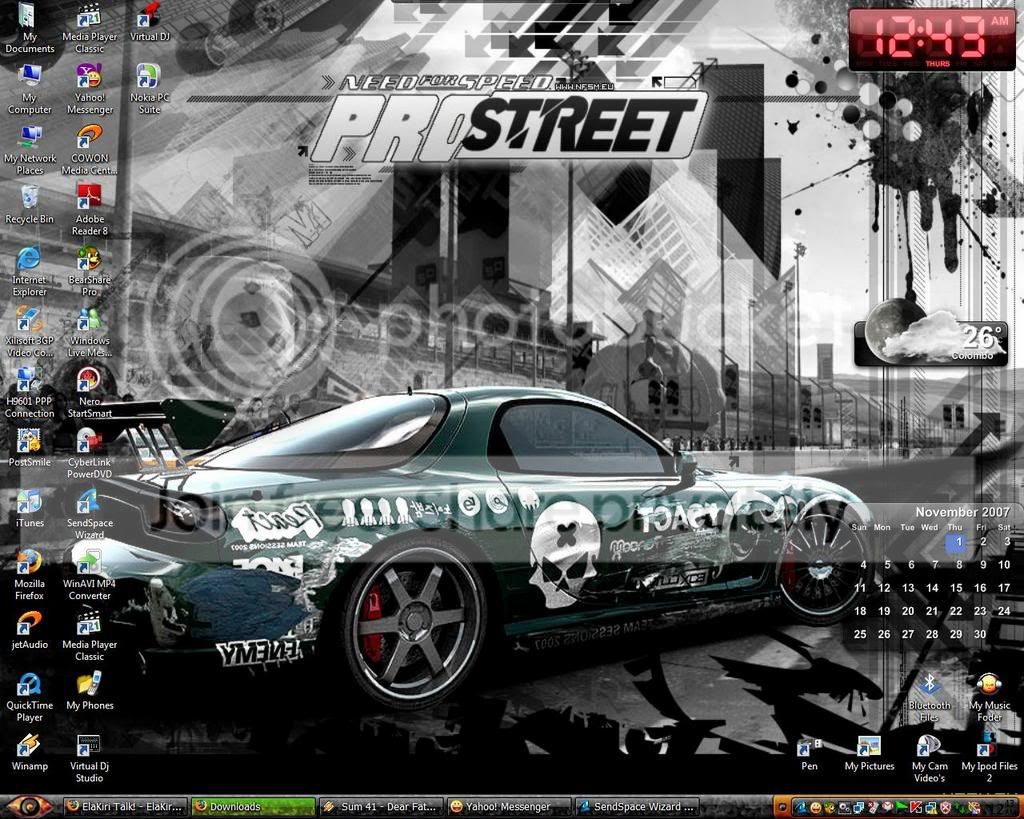This screenshot has height=819, width=1024.
Task: Open My Pictures folder icon
Action: (869, 752)
